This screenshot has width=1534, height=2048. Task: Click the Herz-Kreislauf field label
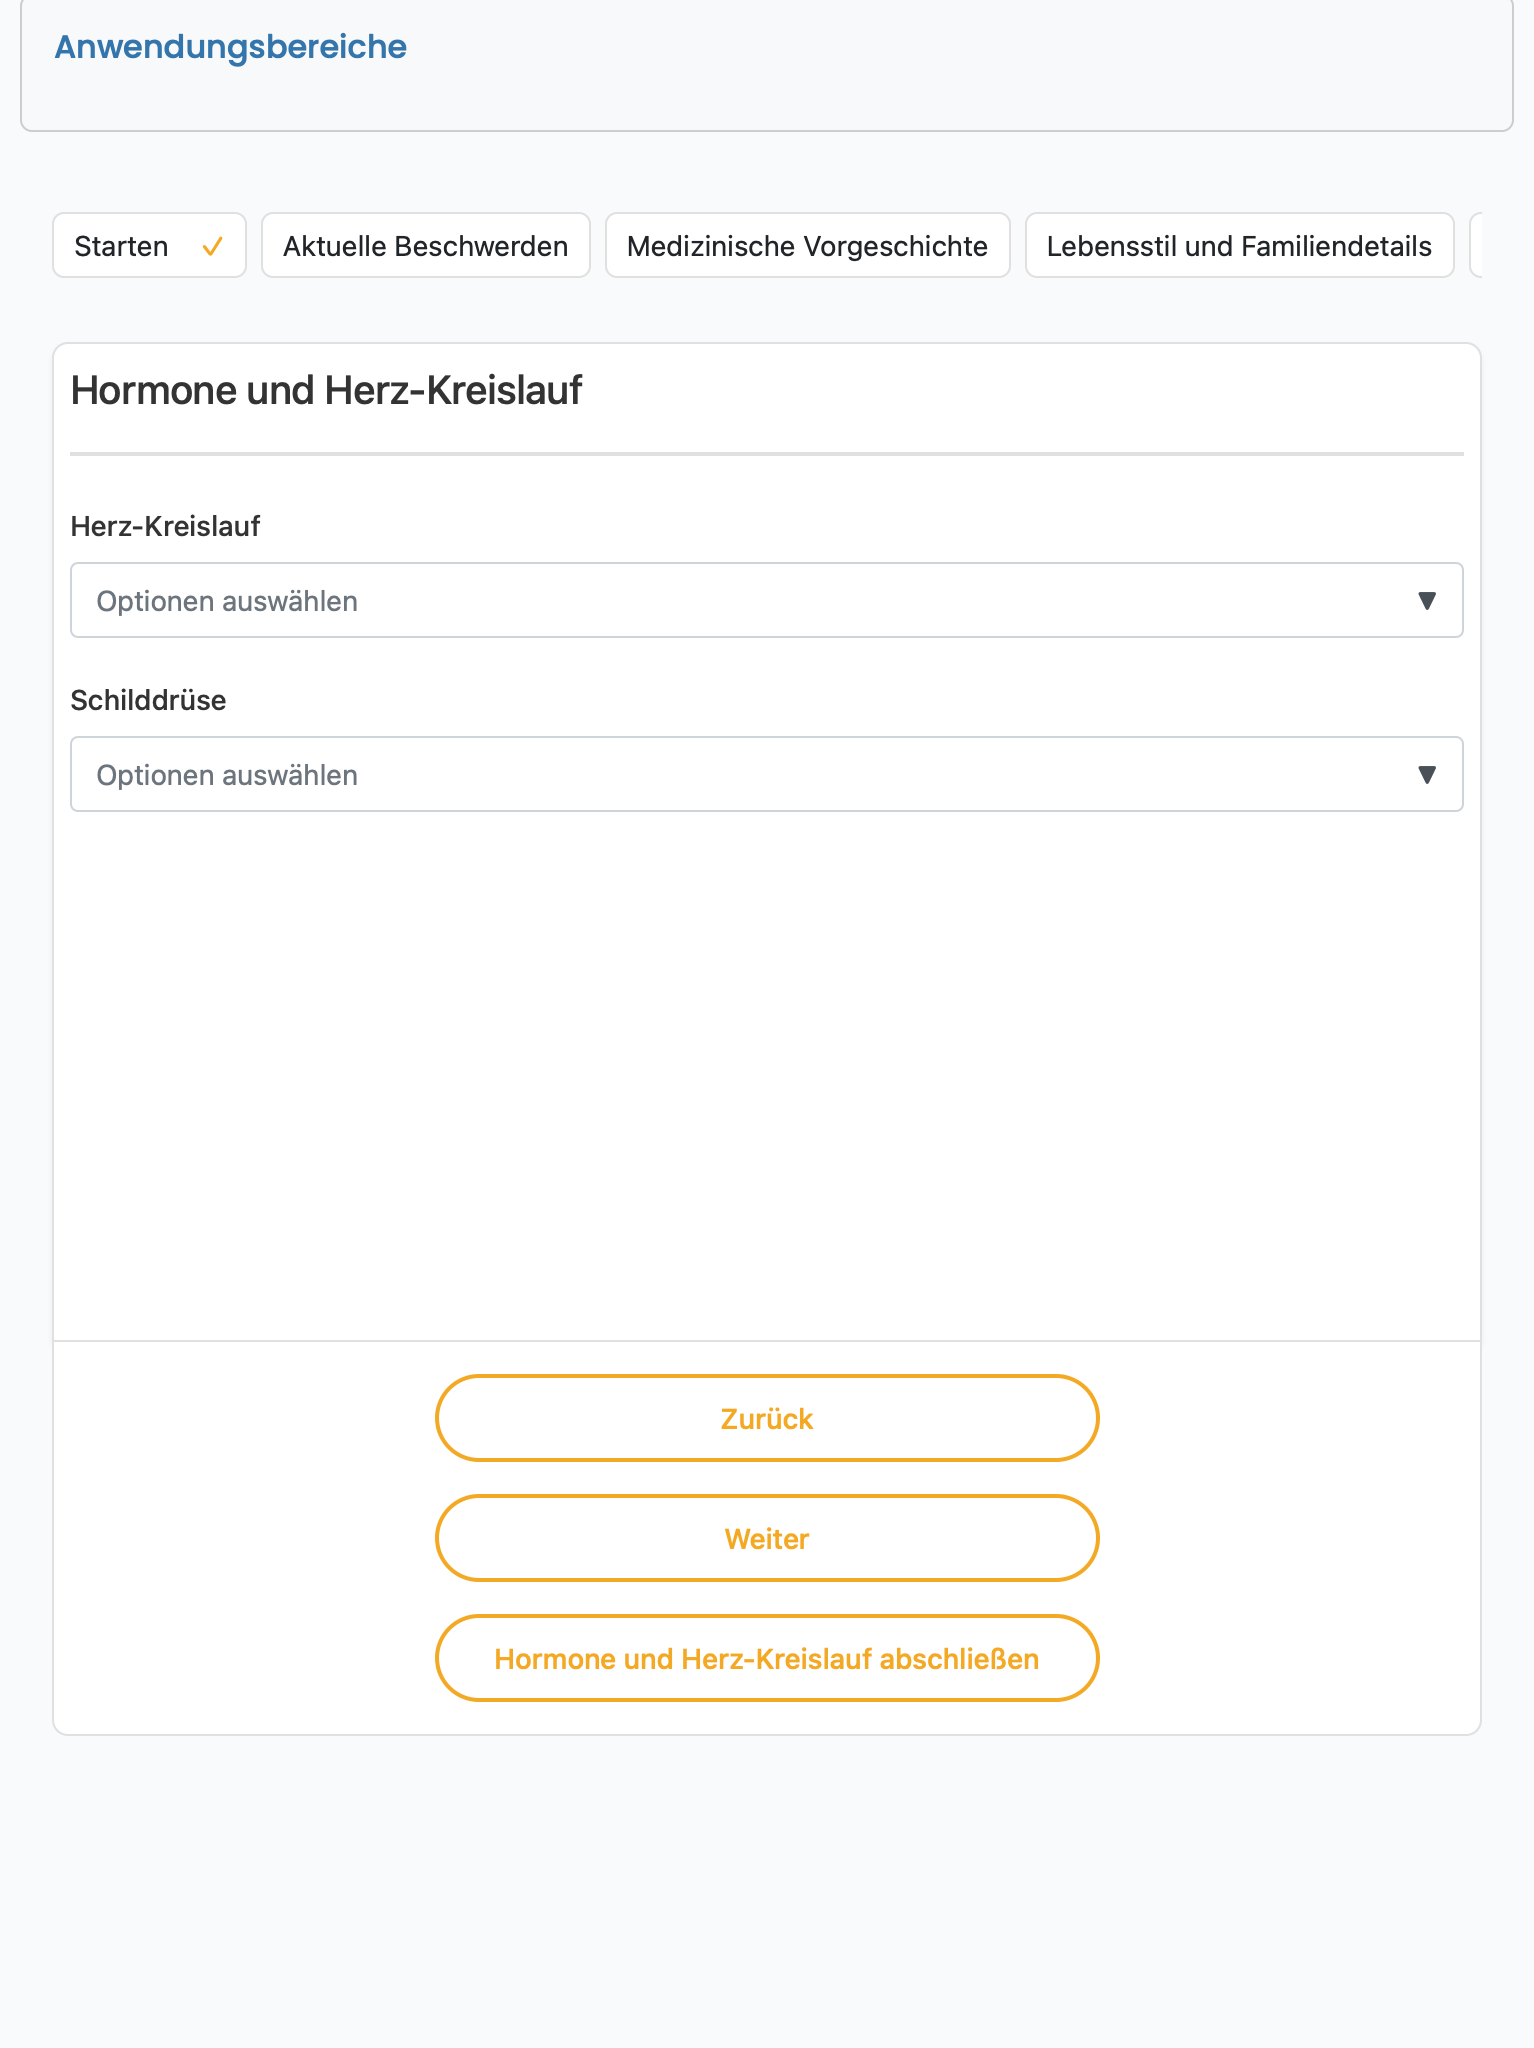165,526
